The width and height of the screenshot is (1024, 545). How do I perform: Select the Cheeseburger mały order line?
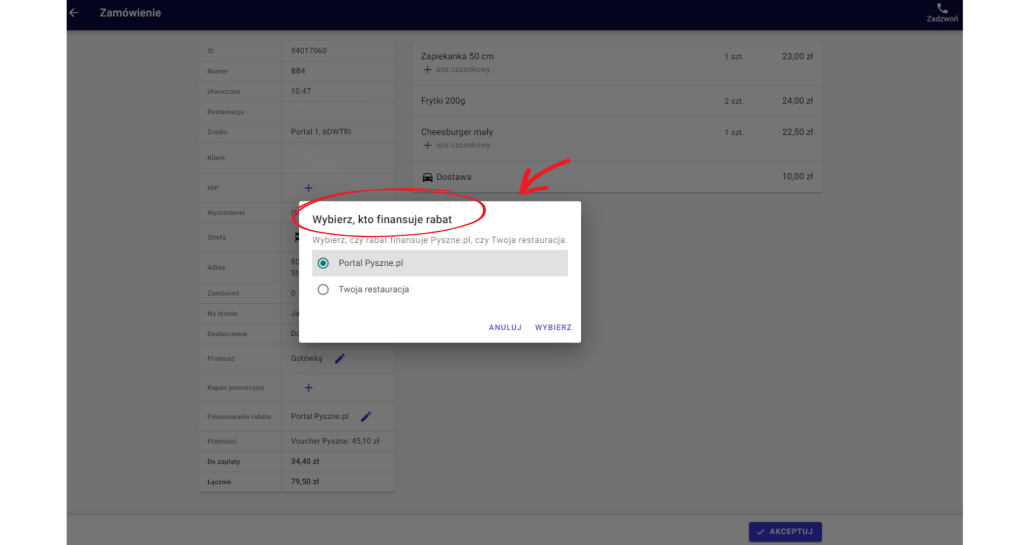(457, 132)
